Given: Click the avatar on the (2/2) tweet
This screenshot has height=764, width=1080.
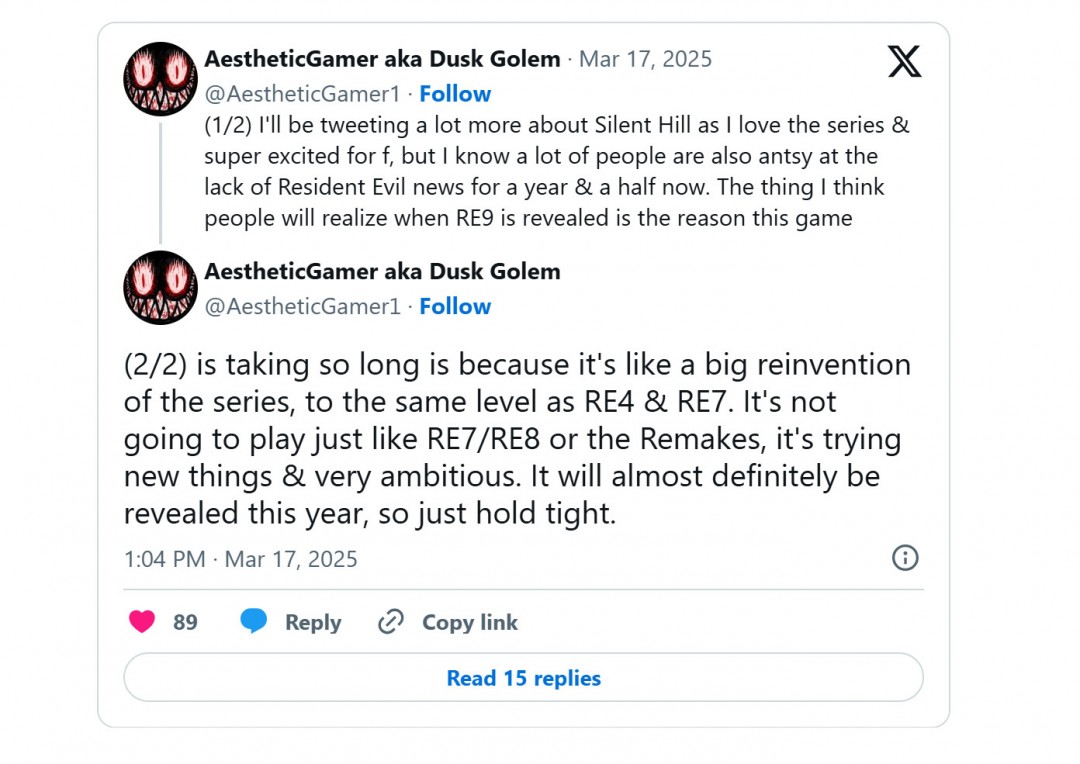Looking at the screenshot, I should coord(160,287).
